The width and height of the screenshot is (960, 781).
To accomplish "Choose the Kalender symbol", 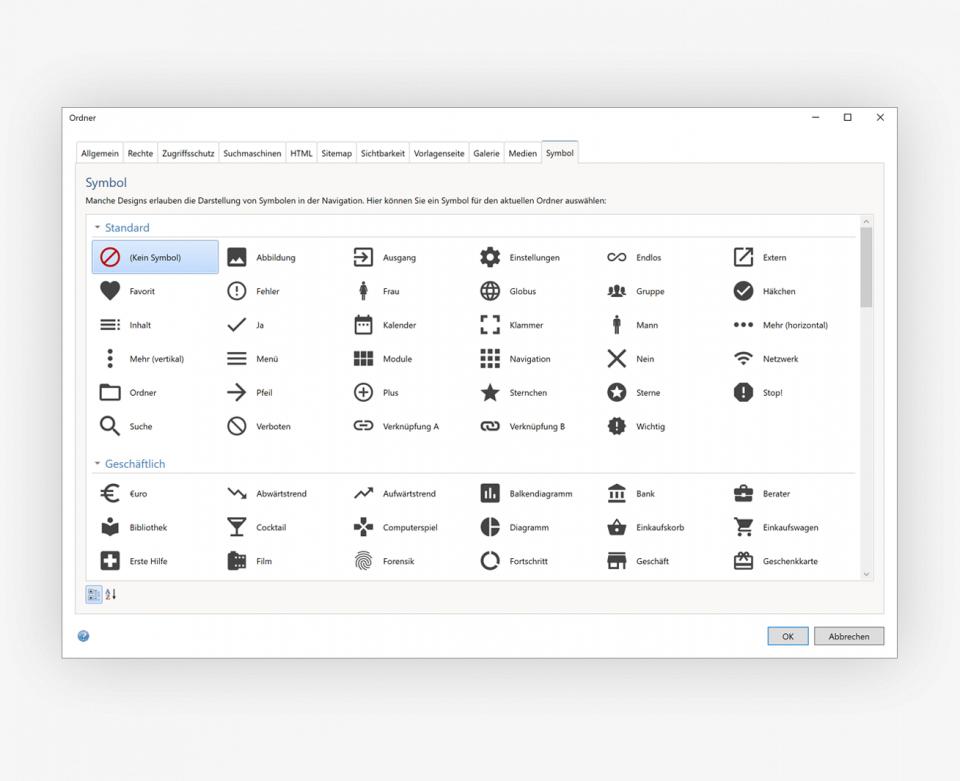I will pos(363,325).
